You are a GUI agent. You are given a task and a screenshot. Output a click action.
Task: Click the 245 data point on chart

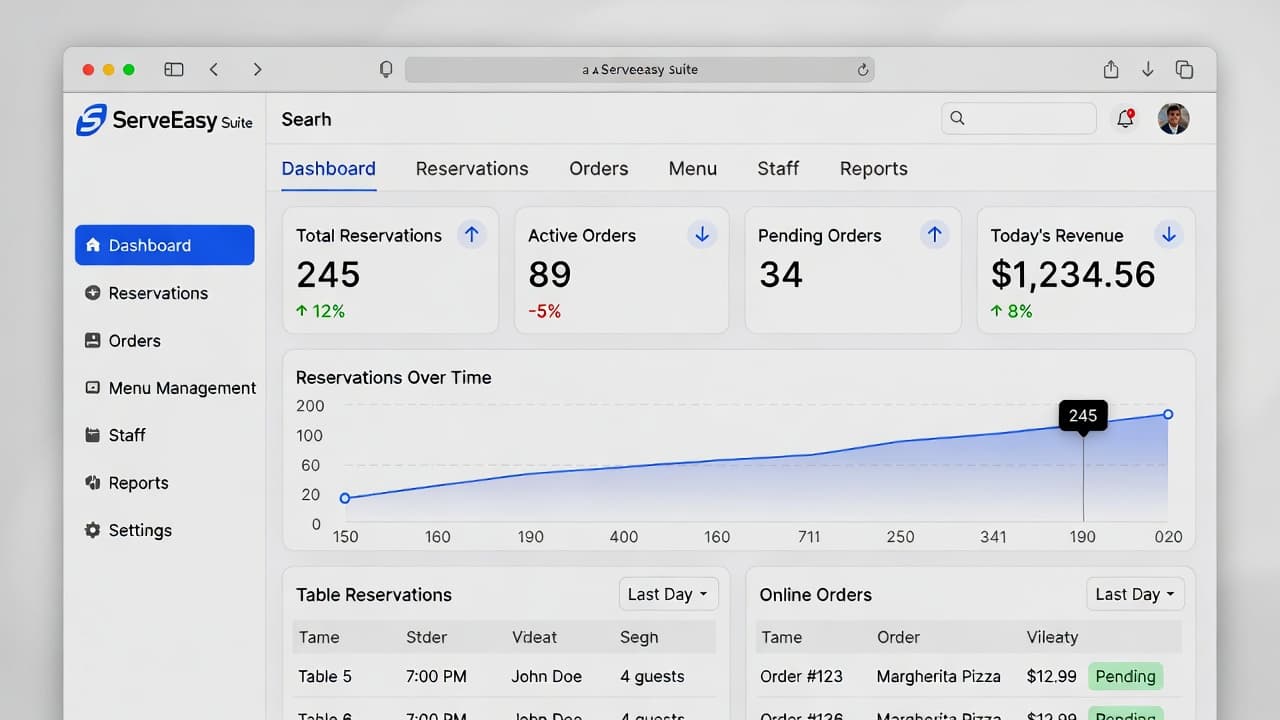tap(1083, 425)
